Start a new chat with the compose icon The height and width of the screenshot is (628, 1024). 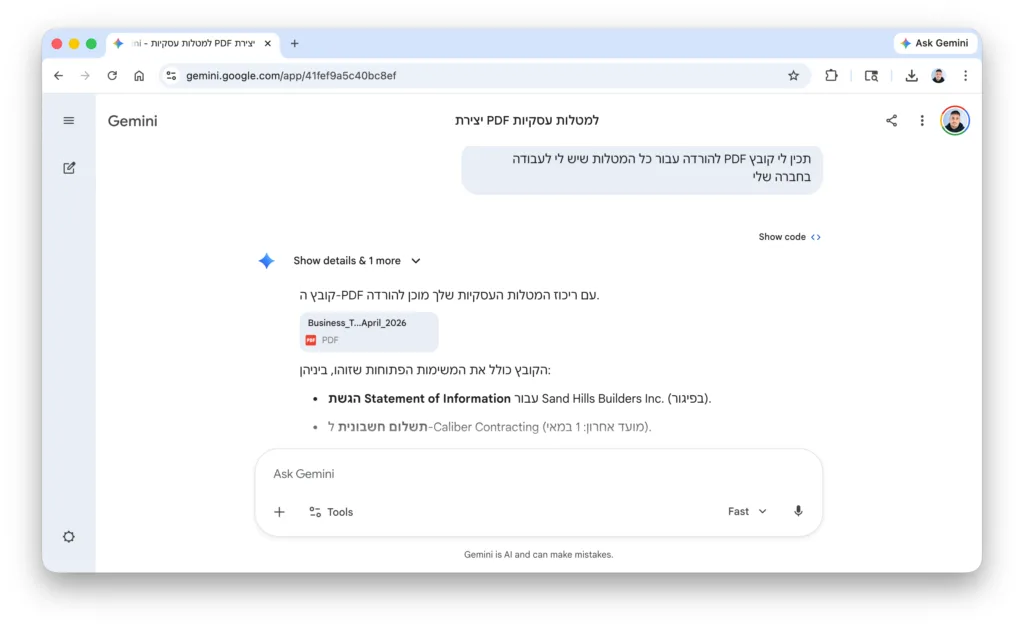[69, 168]
